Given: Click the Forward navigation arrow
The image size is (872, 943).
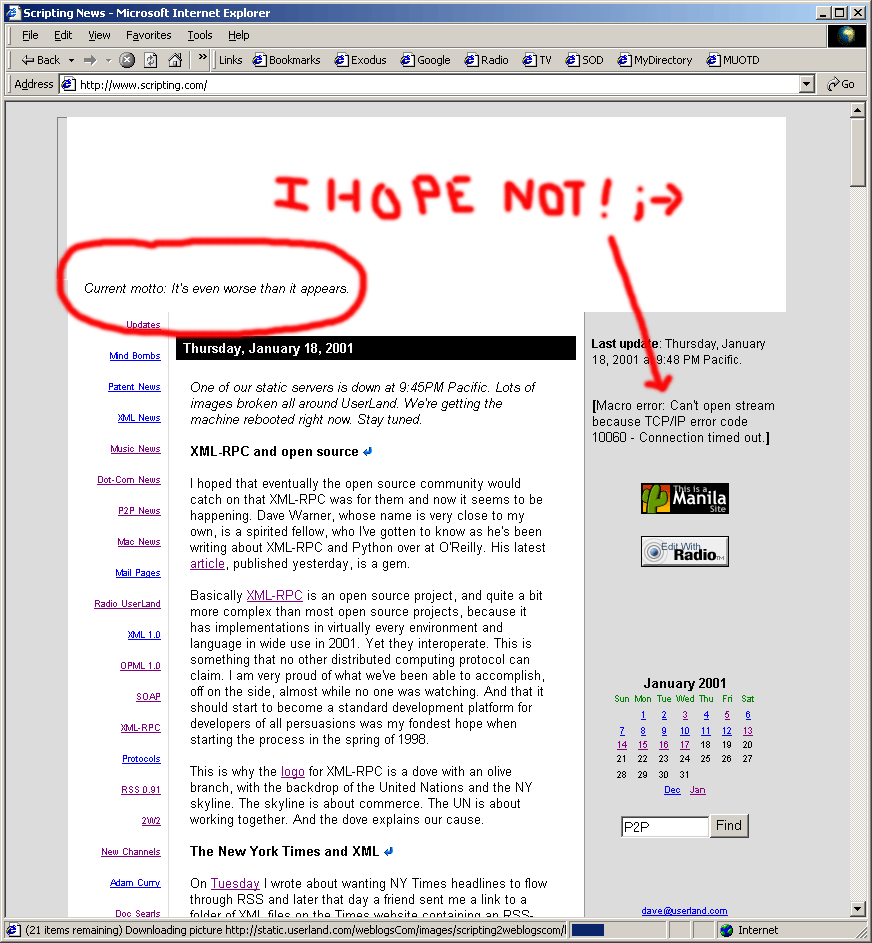Looking at the screenshot, I should (x=90, y=60).
